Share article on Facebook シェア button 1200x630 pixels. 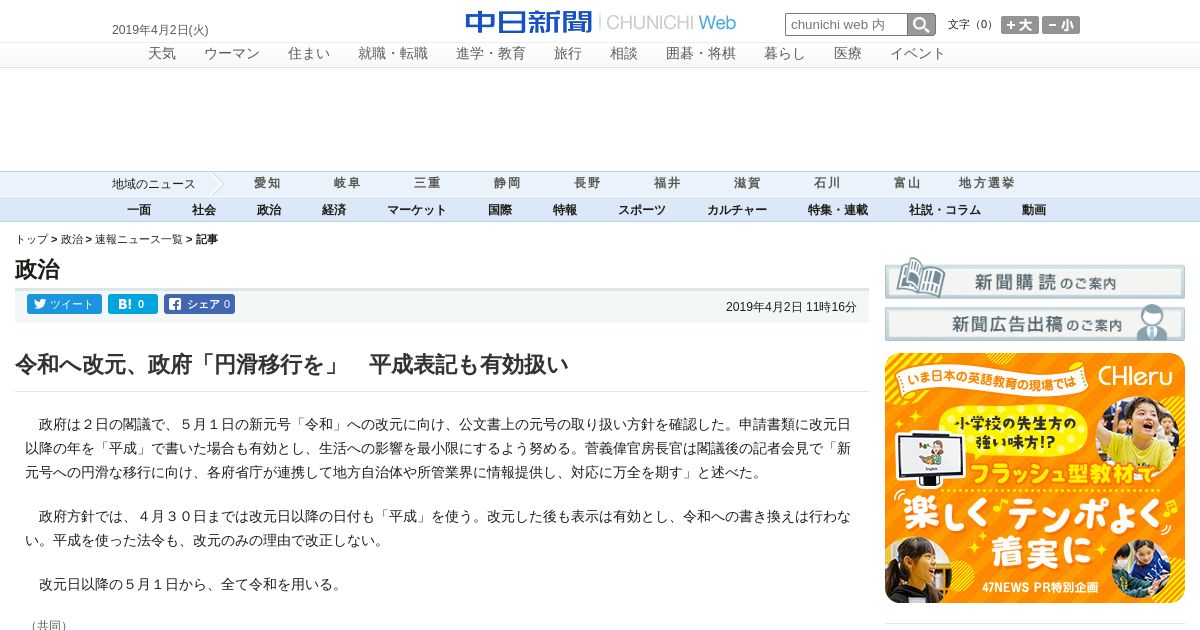pyautogui.click(x=199, y=304)
